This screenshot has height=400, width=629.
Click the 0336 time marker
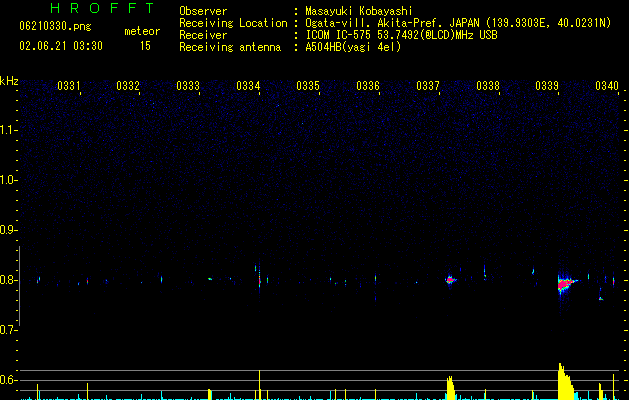pyautogui.click(x=368, y=86)
